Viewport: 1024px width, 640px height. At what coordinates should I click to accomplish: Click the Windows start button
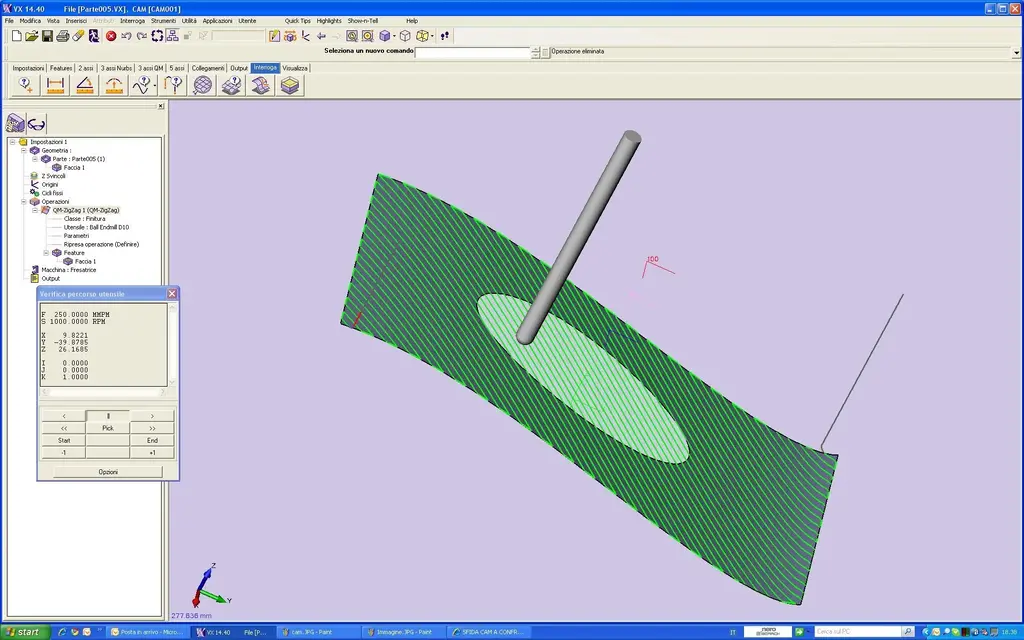(x=23, y=632)
